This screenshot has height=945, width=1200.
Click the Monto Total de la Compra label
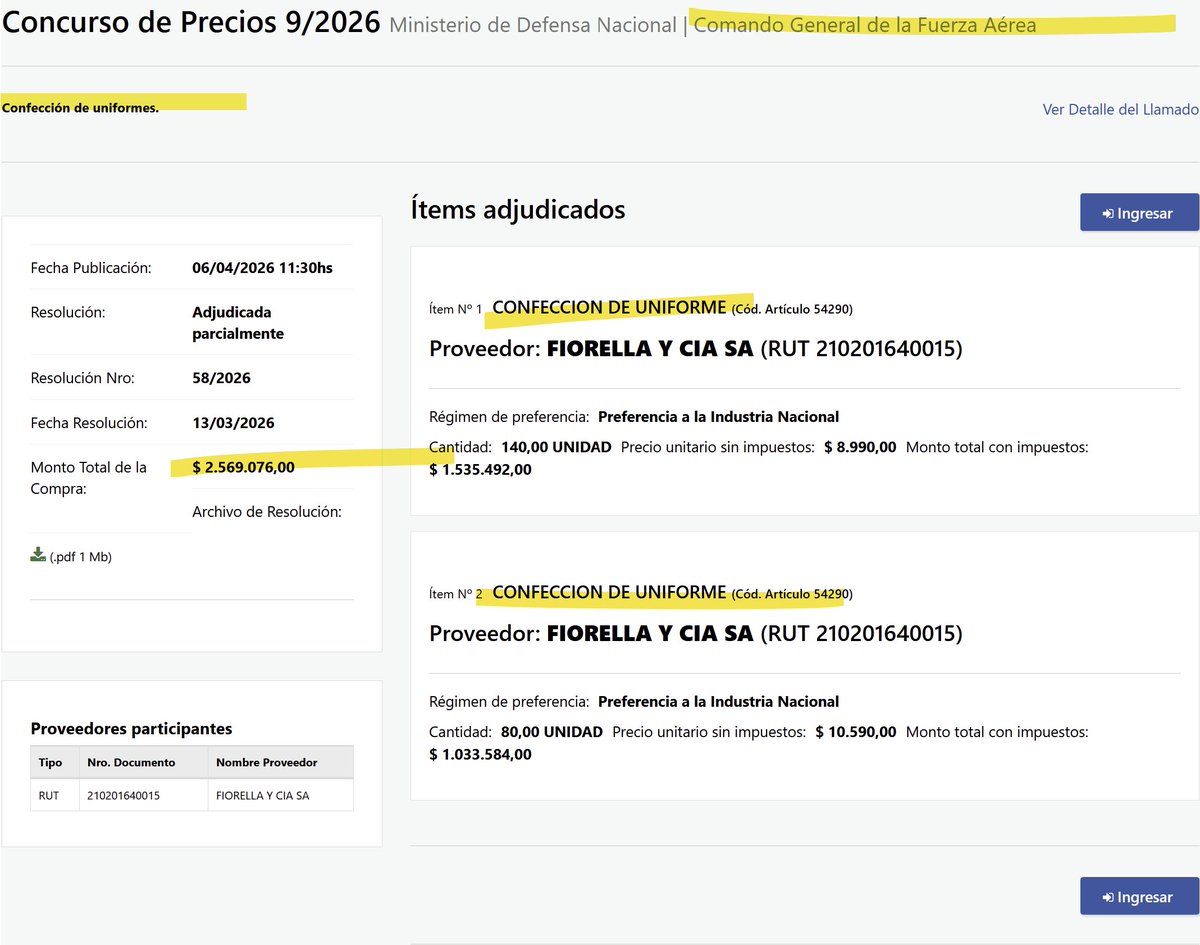89,478
